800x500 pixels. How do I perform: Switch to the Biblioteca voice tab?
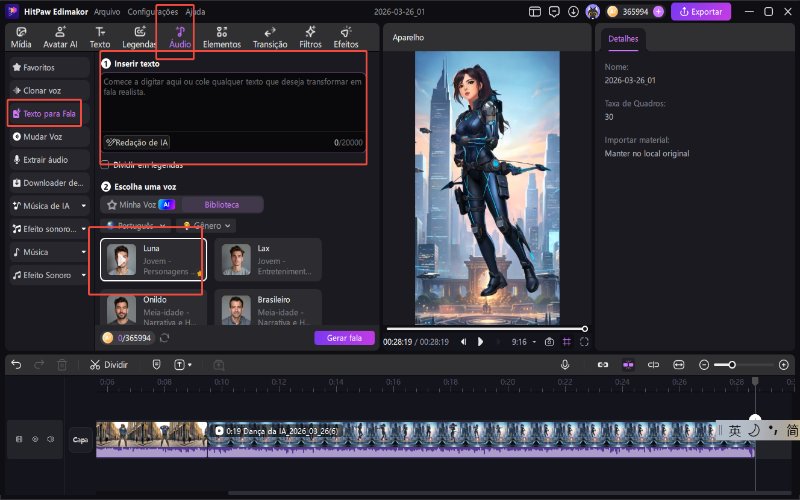click(x=222, y=204)
